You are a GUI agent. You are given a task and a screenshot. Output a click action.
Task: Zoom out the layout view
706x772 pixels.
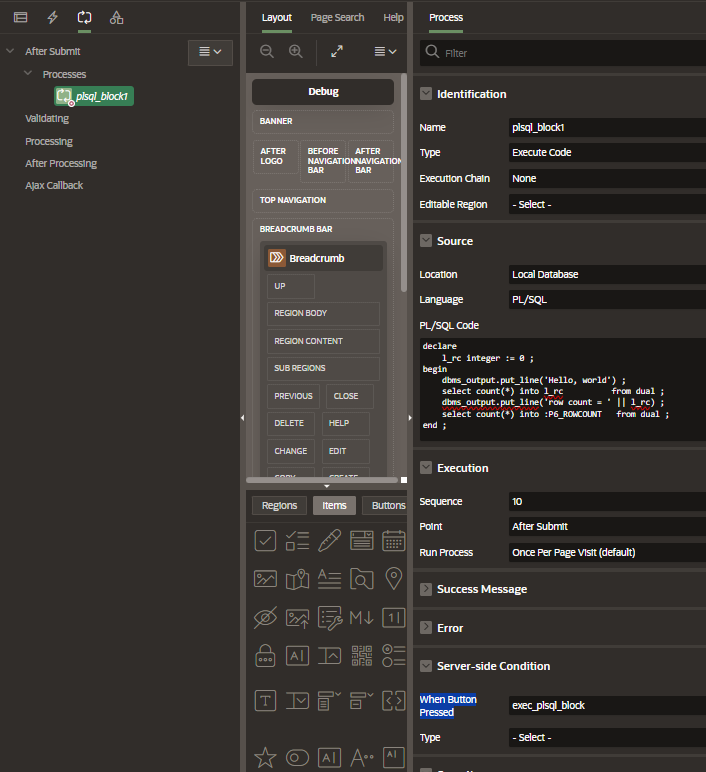click(x=266, y=52)
